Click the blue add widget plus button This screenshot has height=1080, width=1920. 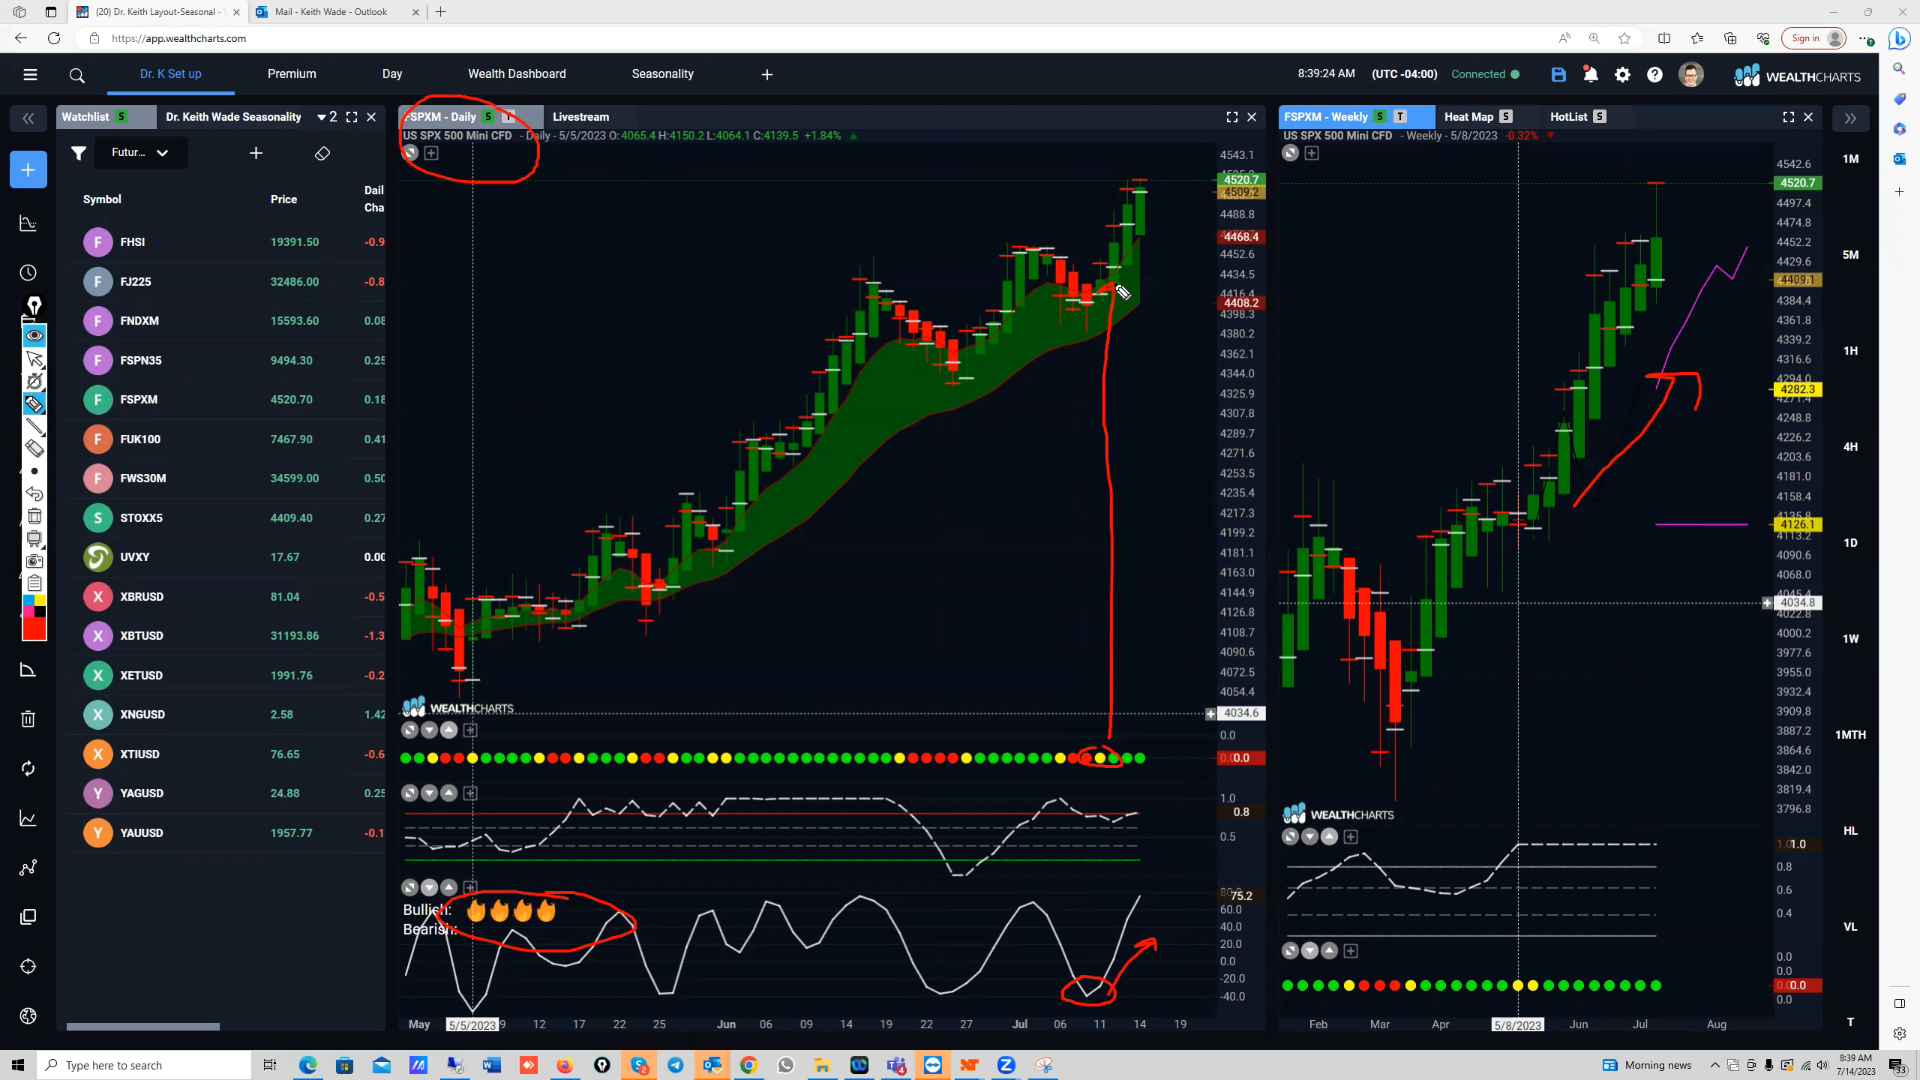click(28, 169)
